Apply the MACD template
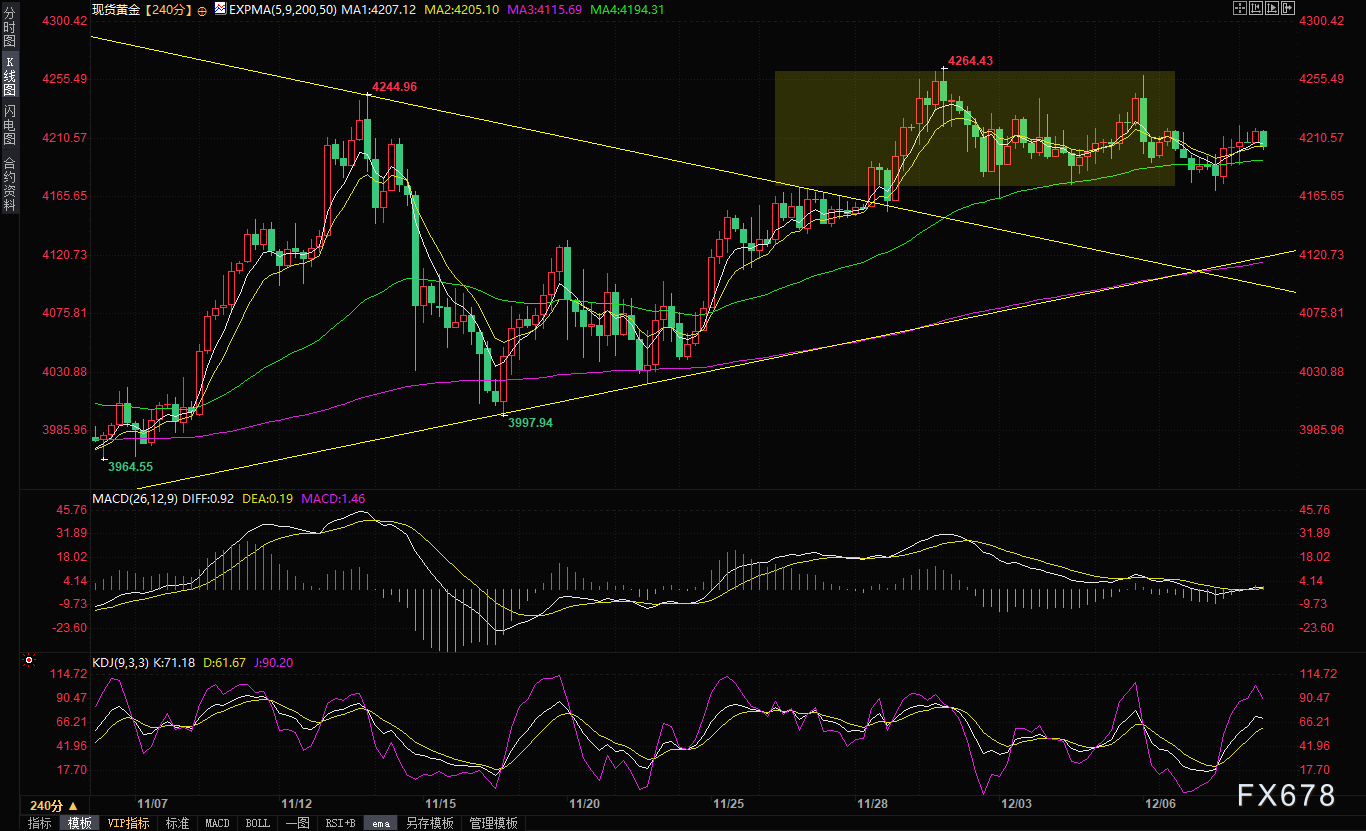Viewport: 1366px width, 831px height. pyautogui.click(x=217, y=823)
